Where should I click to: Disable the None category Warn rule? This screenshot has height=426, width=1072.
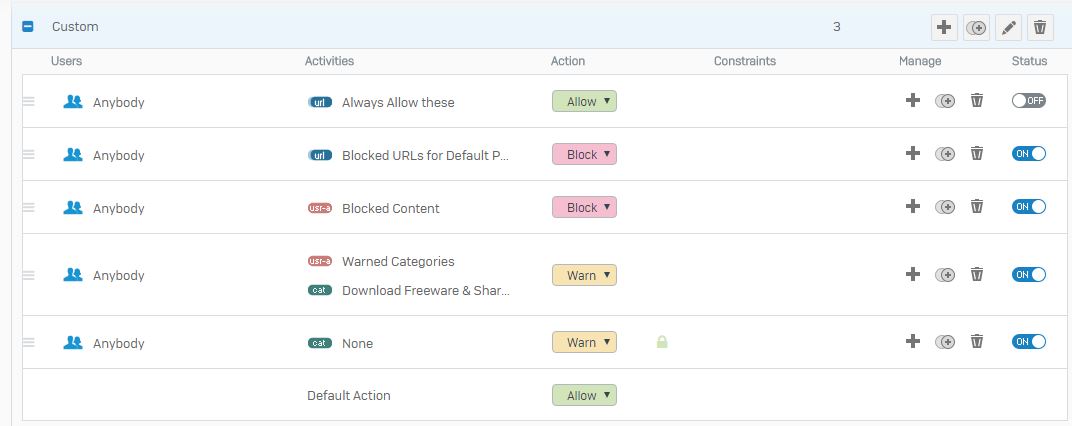point(1029,341)
